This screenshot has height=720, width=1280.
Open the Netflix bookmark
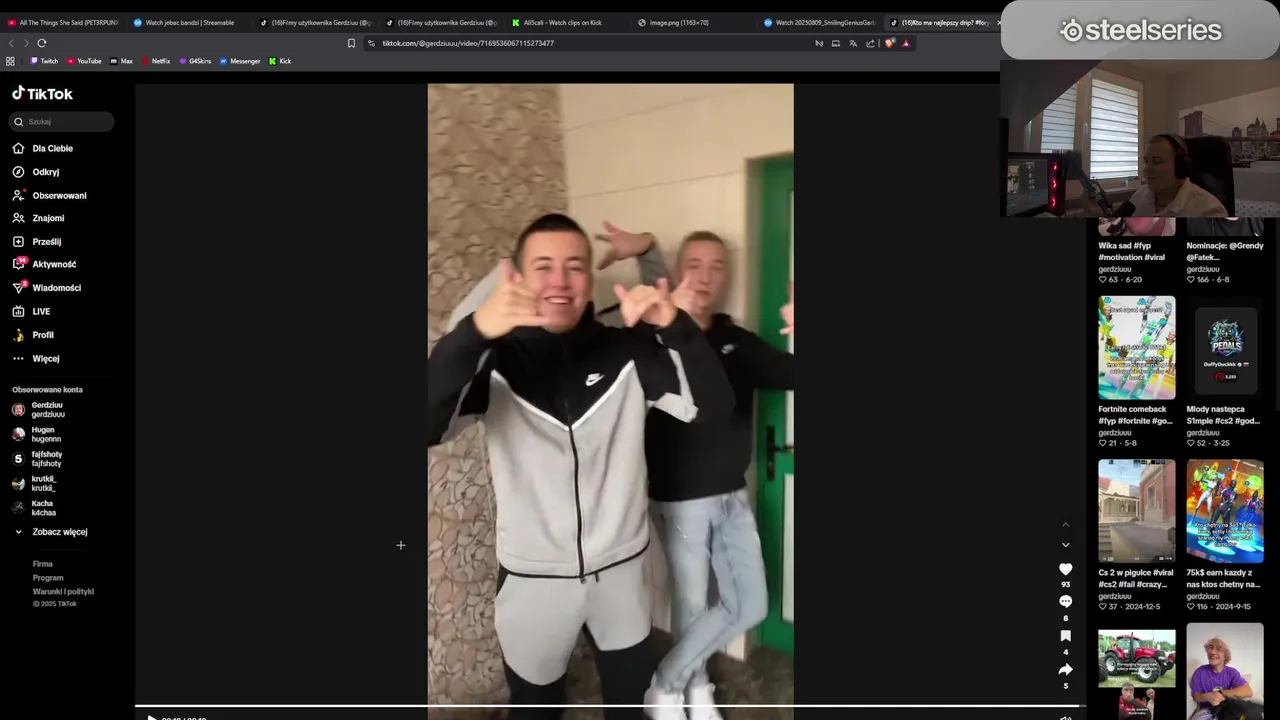pyautogui.click(x=155, y=61)
